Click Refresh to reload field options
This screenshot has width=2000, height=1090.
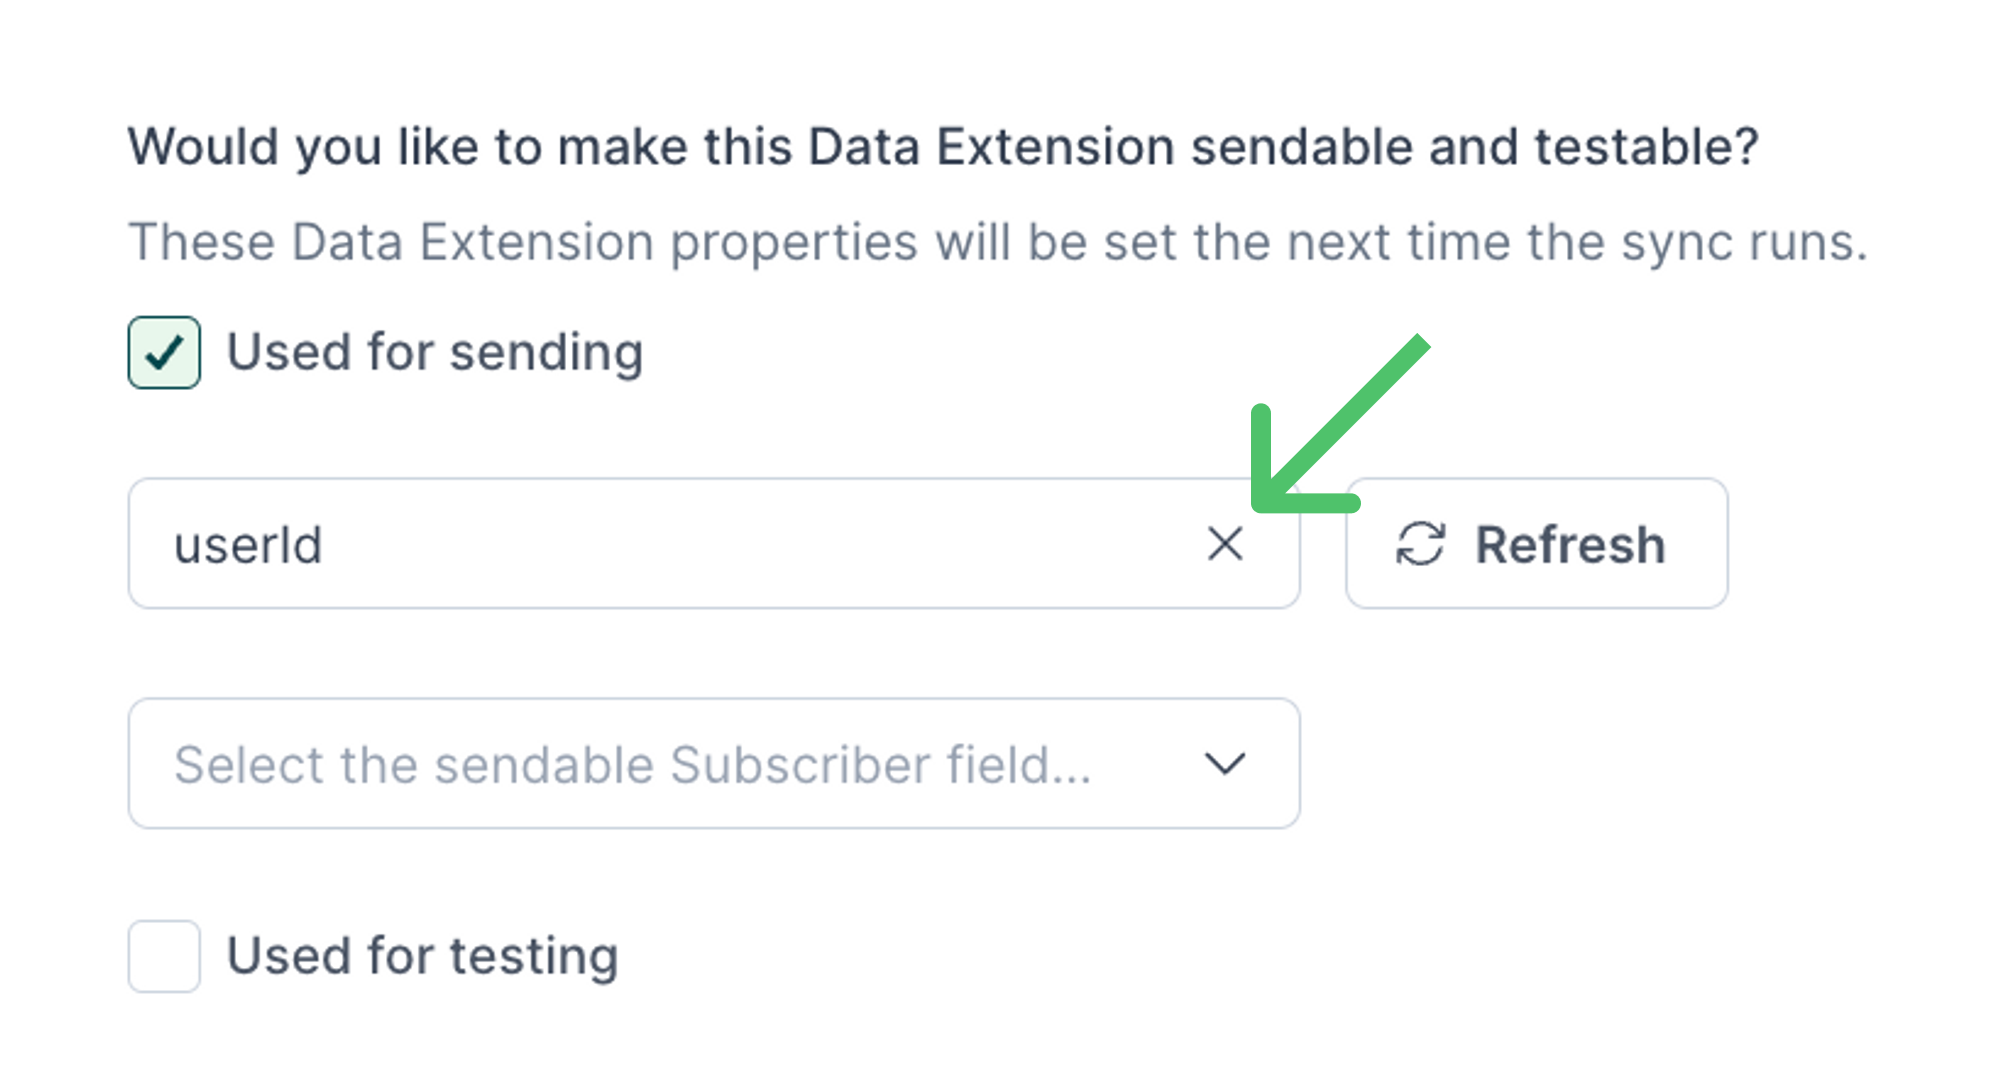[x=1536, y=544]
